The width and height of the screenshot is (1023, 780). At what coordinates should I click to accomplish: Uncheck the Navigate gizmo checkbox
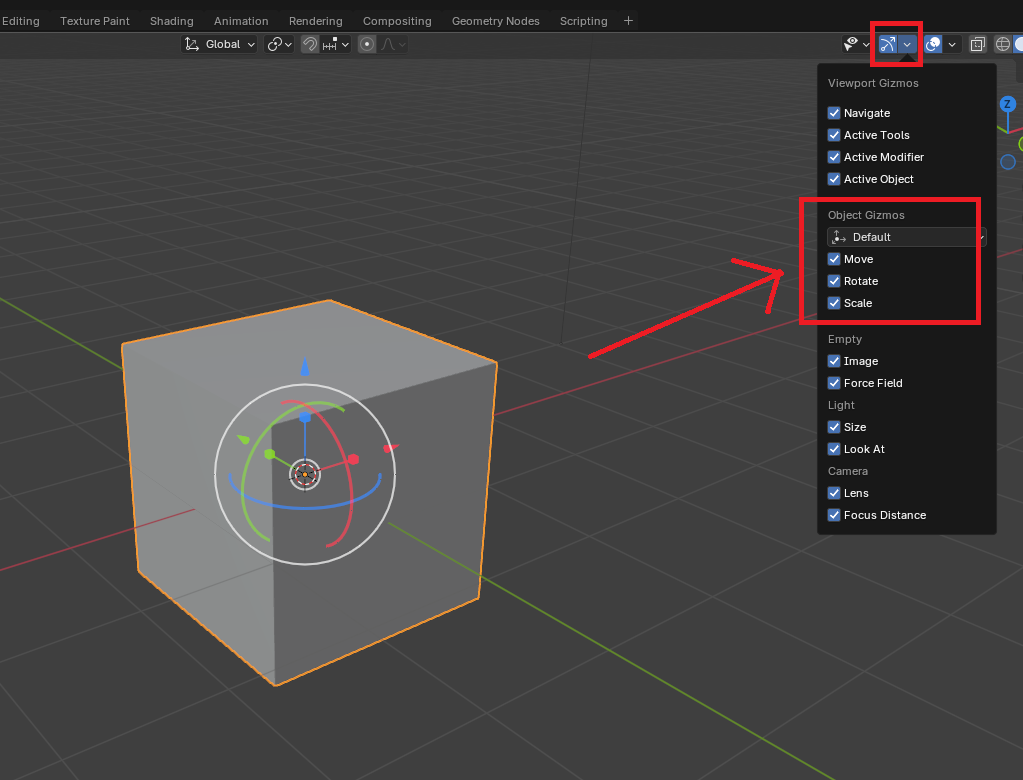pos(834,113)
